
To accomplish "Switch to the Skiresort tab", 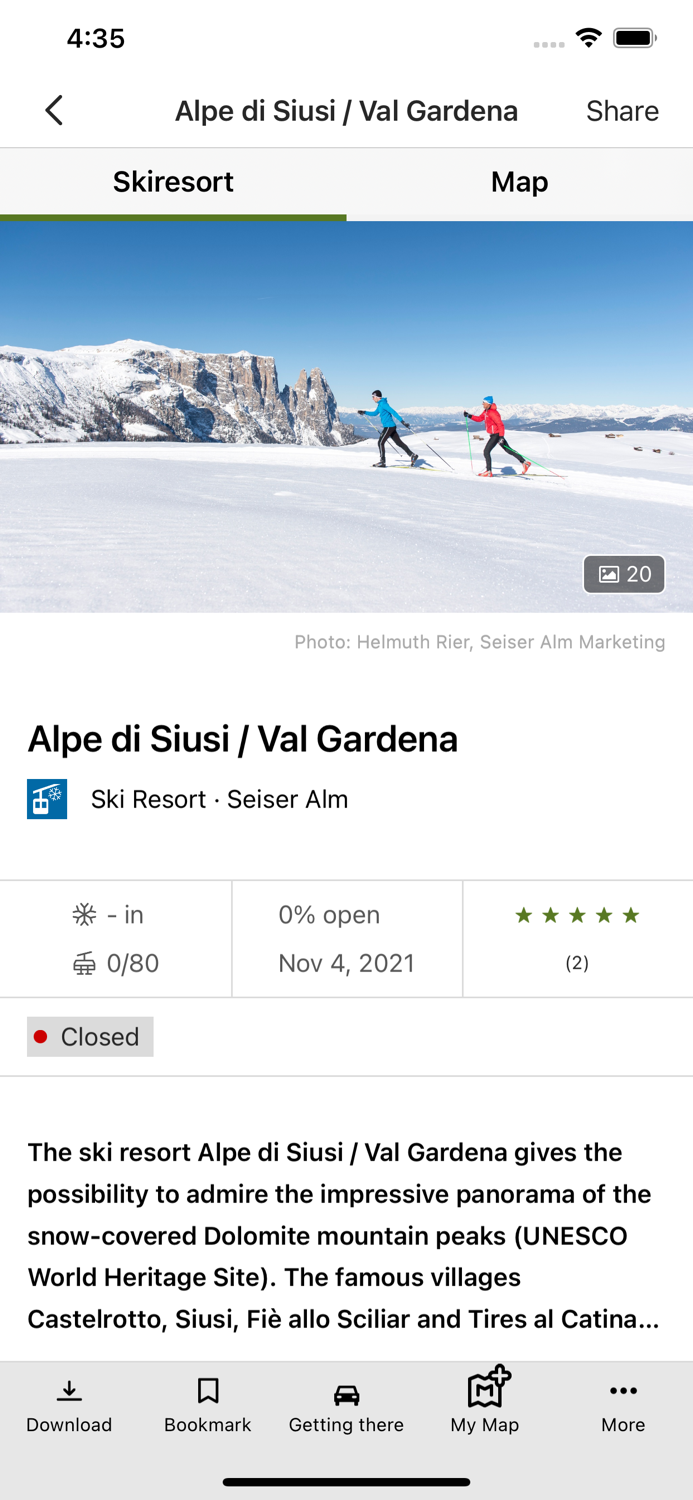I will [x=172, y=182].
